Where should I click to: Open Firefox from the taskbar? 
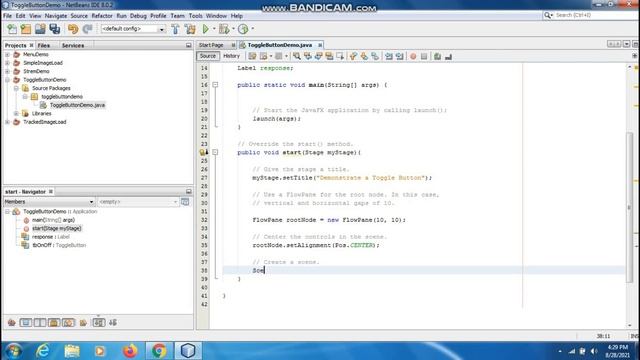tap(130, 351)
